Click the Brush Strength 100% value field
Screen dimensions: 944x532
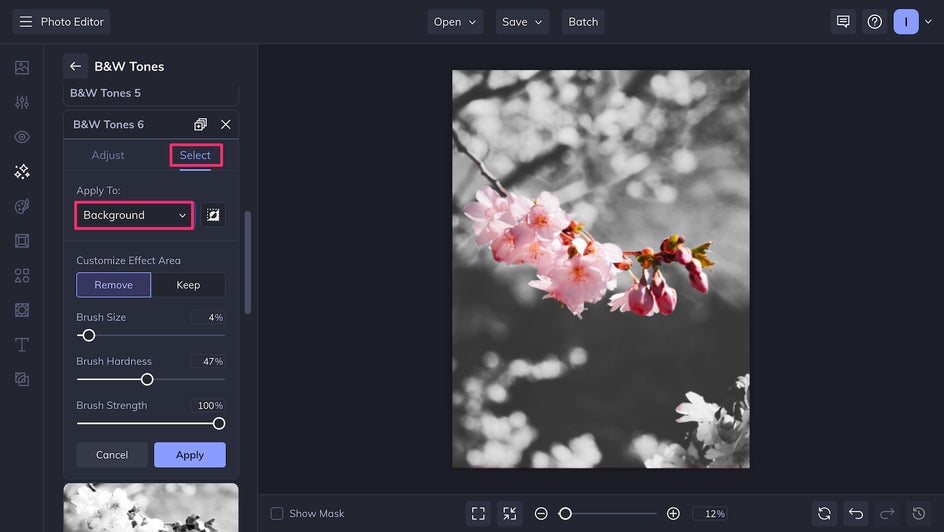click(208, 406)
